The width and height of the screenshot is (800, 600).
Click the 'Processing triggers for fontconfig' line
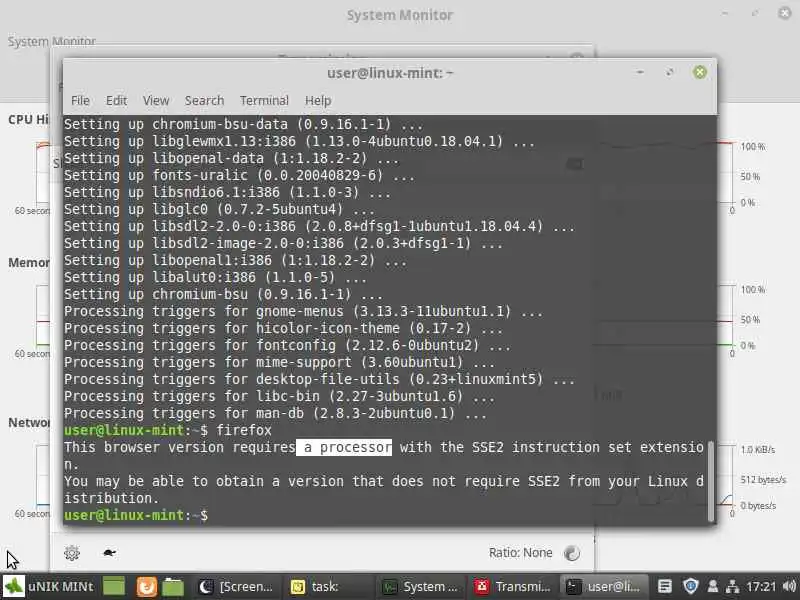[287, 345]
